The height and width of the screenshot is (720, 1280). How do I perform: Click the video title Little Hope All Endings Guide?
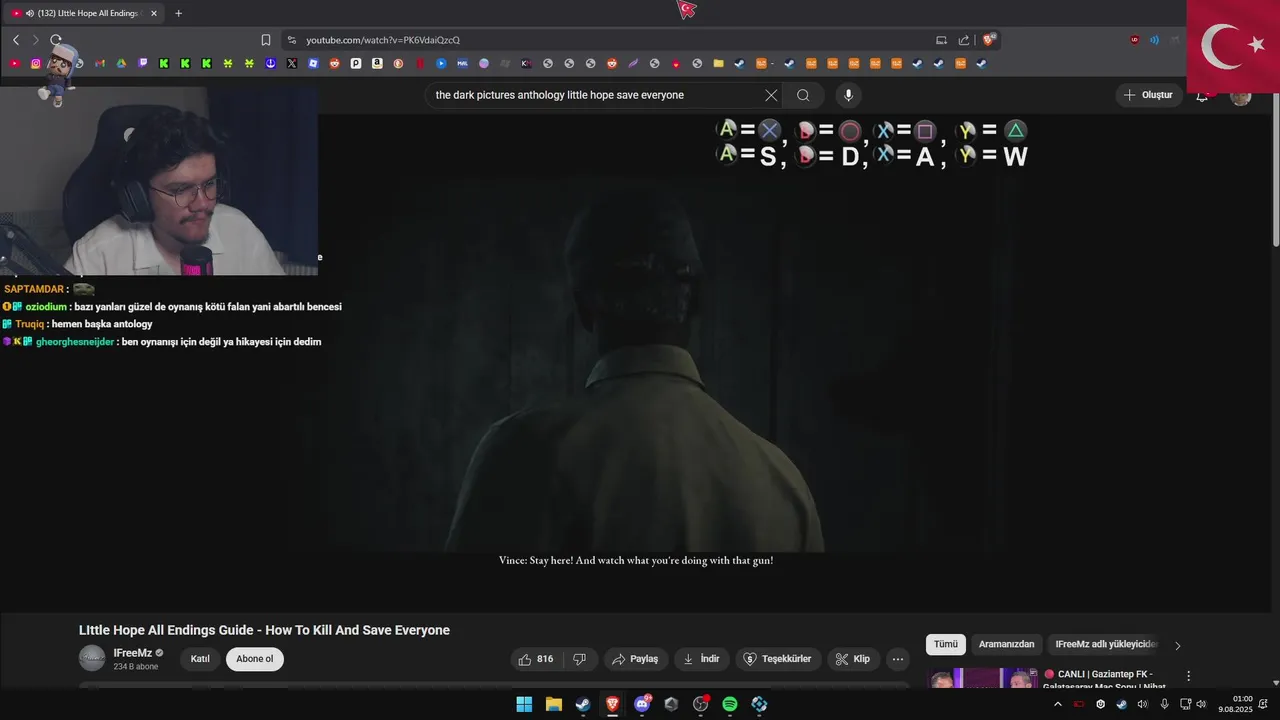point(264,630)
